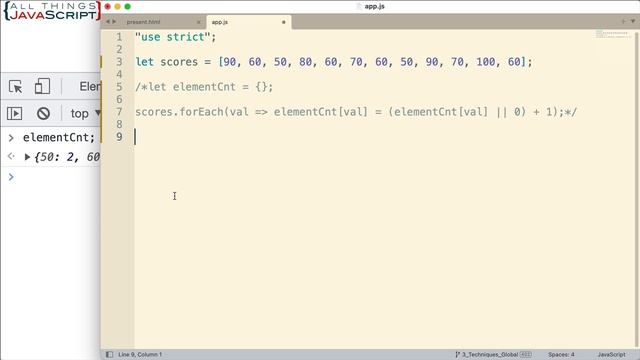
Task: Show the console sidebar in DevTools
Action: point(15,113)
